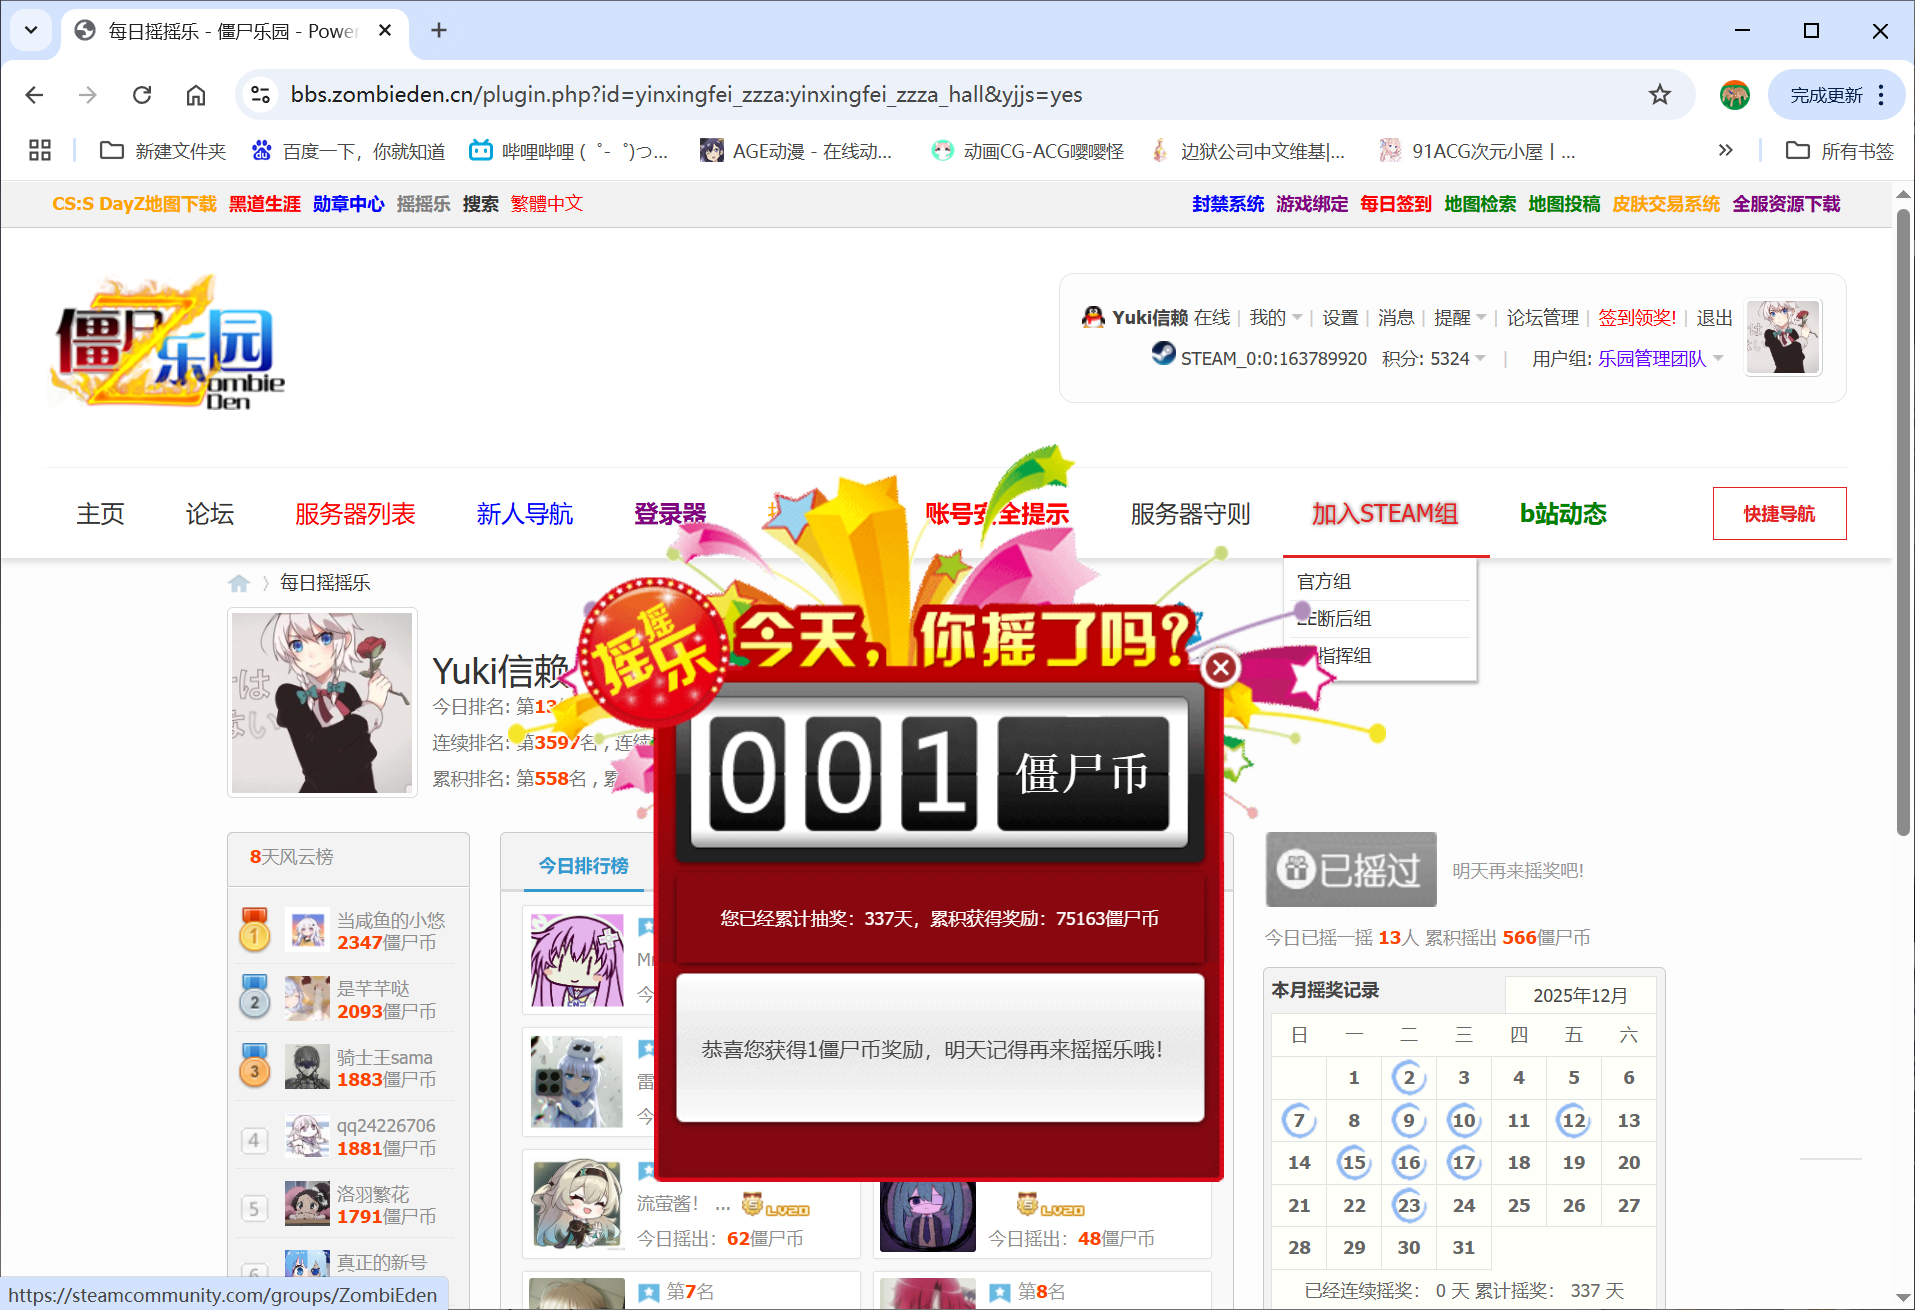Select 官方组 from the STEAM group menu
The height and width of the screenshot is (1310, 1915).
1323,581
